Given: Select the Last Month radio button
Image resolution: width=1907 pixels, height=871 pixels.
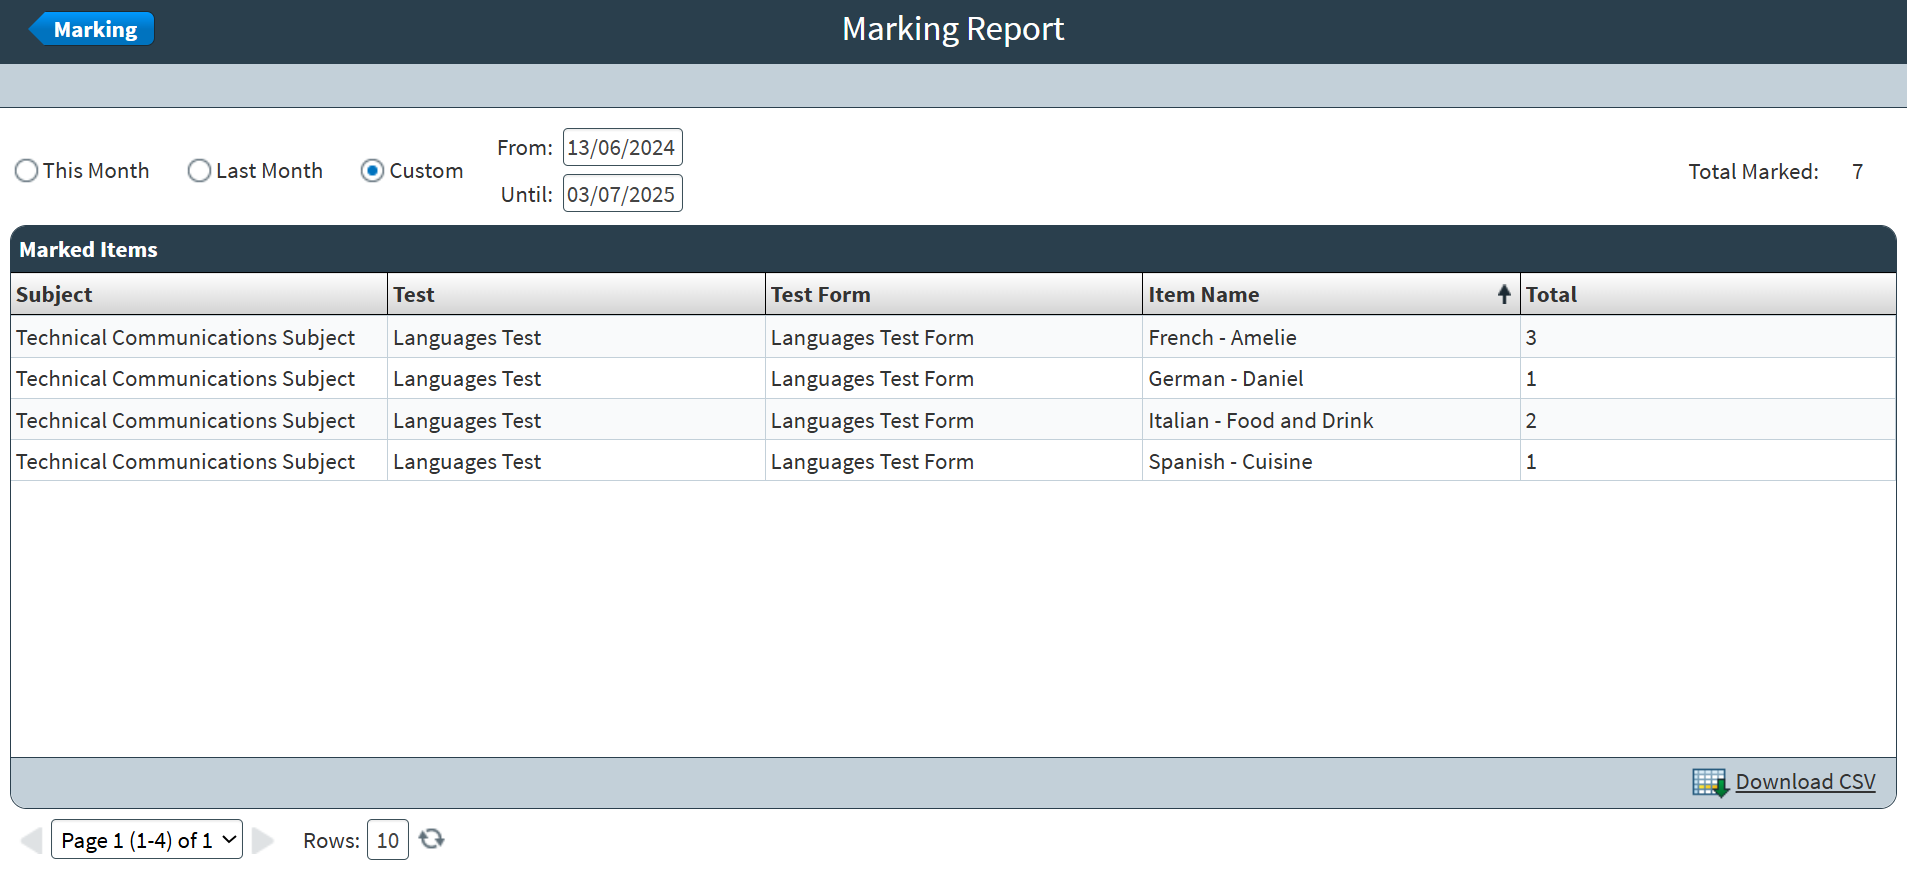Looking at the screenshot, I should click(200, 171).
